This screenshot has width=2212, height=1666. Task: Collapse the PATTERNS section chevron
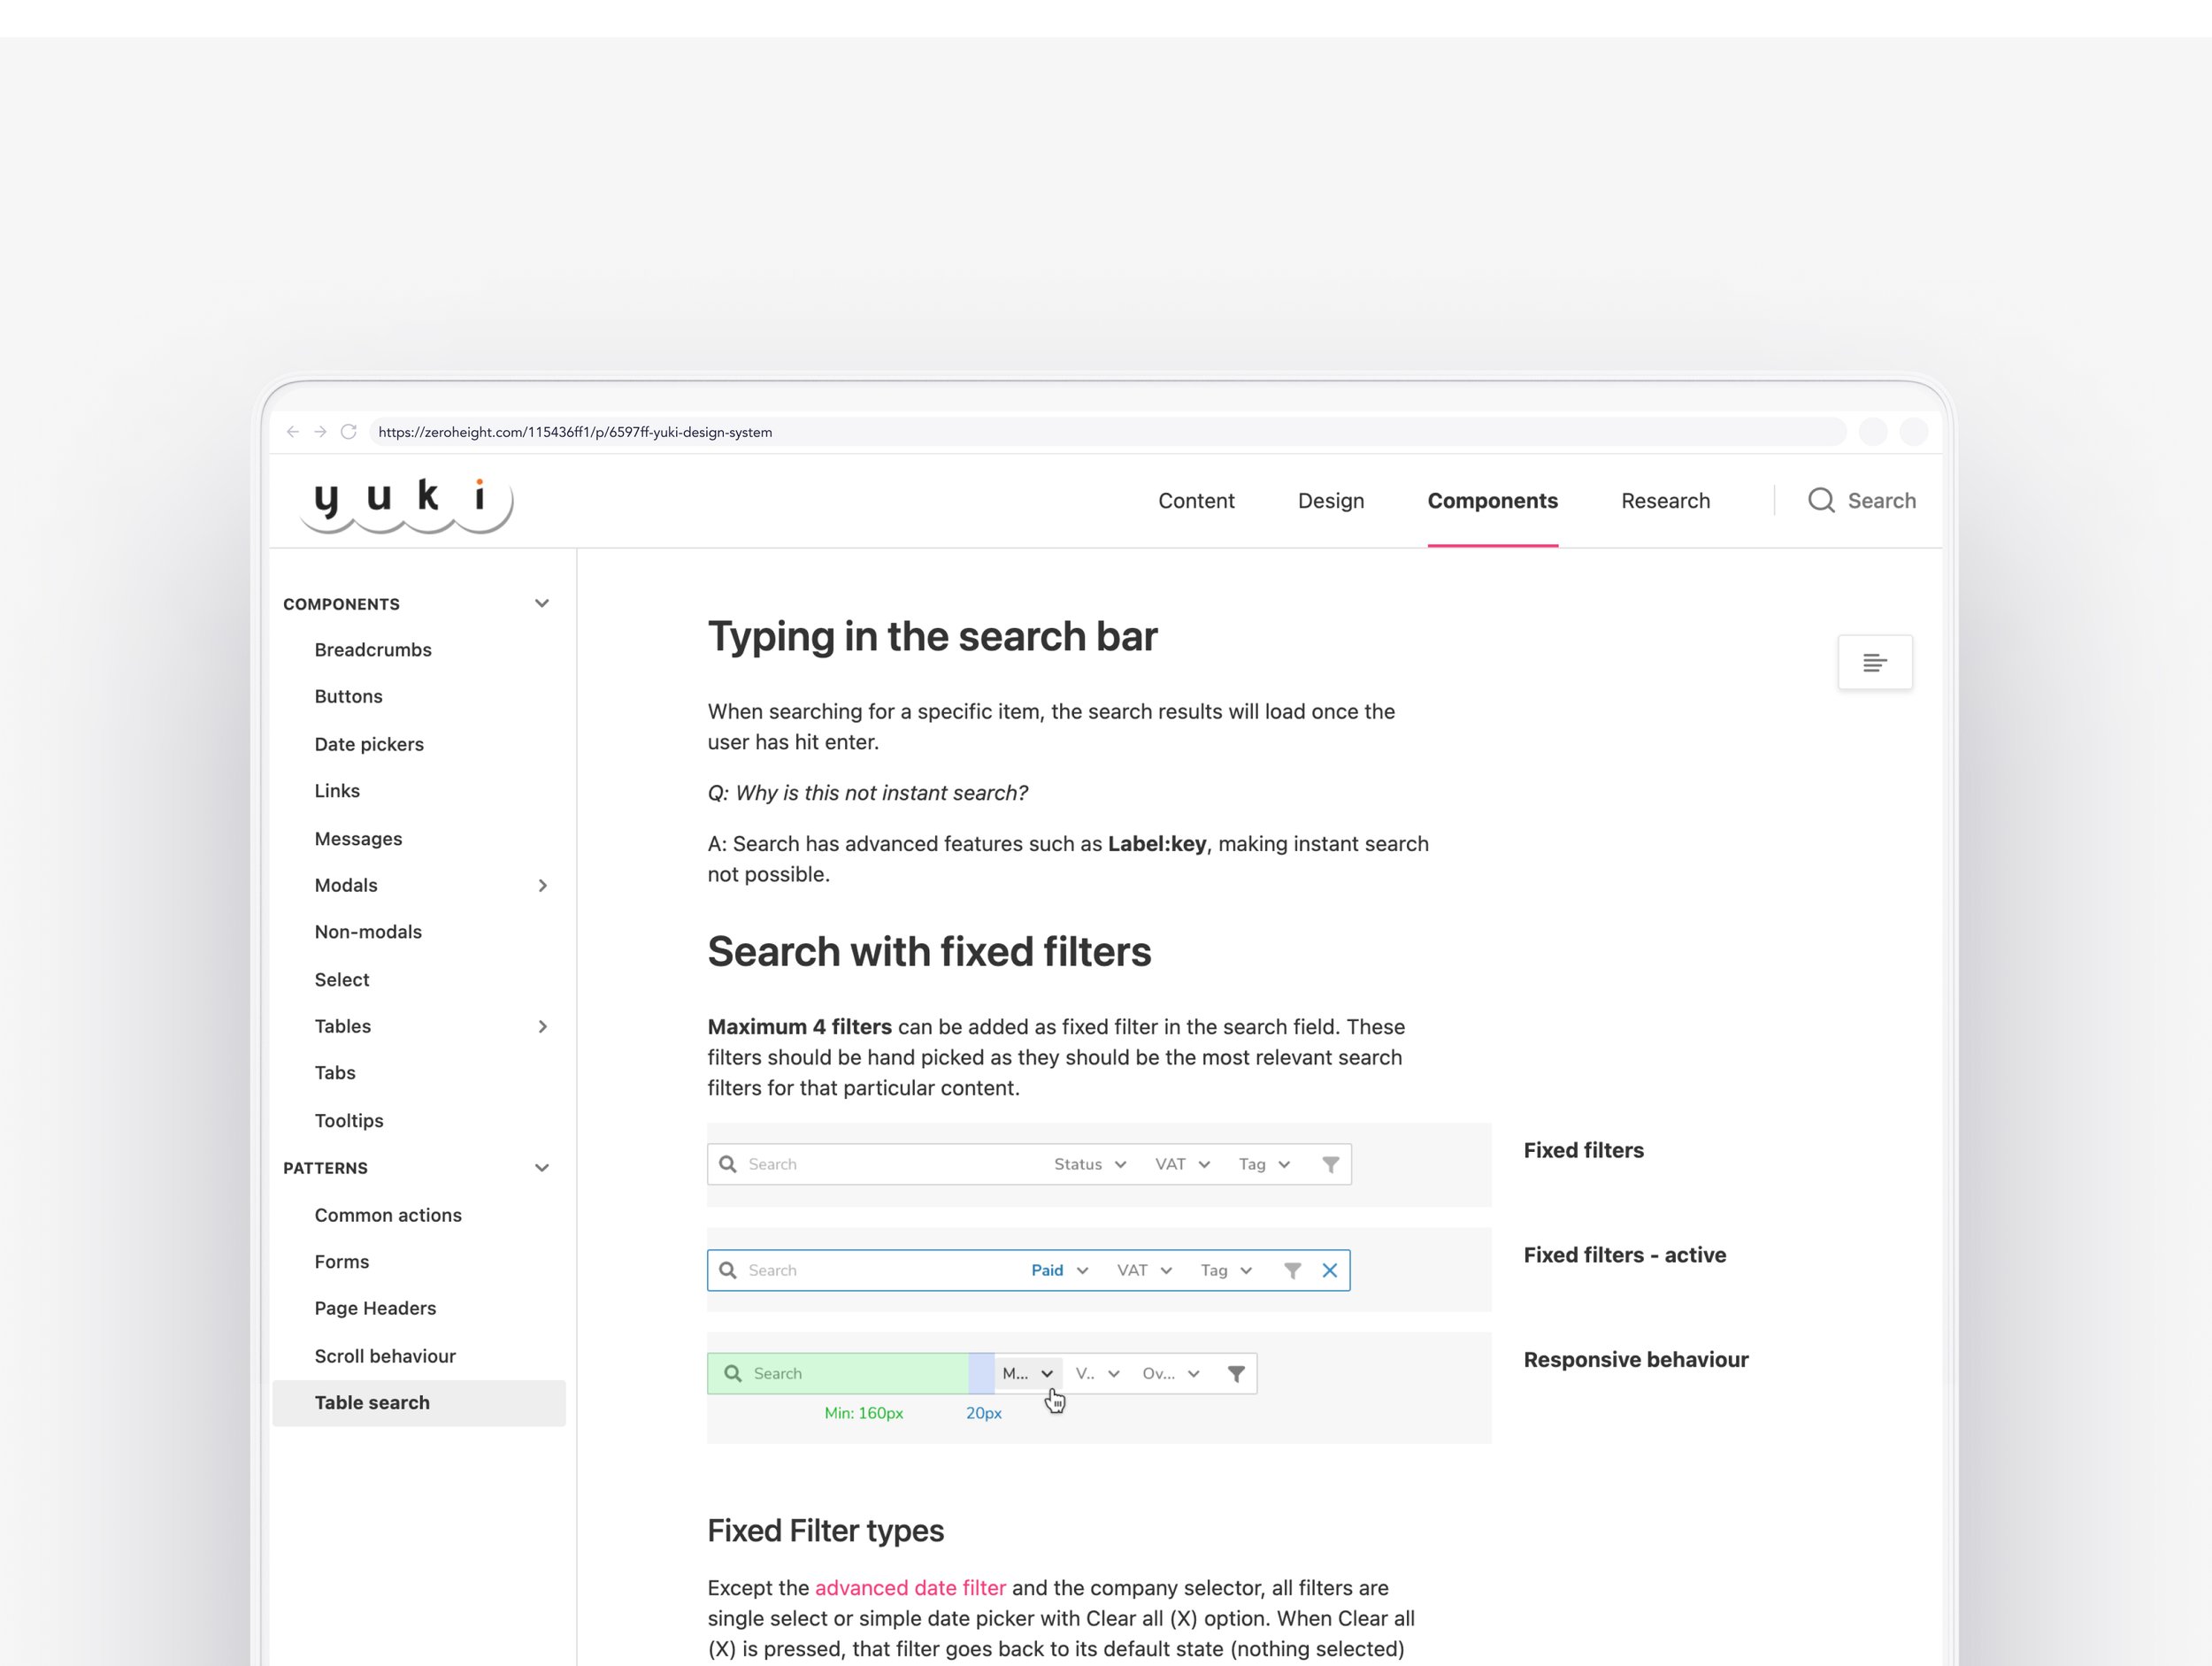click(542, 1168)
